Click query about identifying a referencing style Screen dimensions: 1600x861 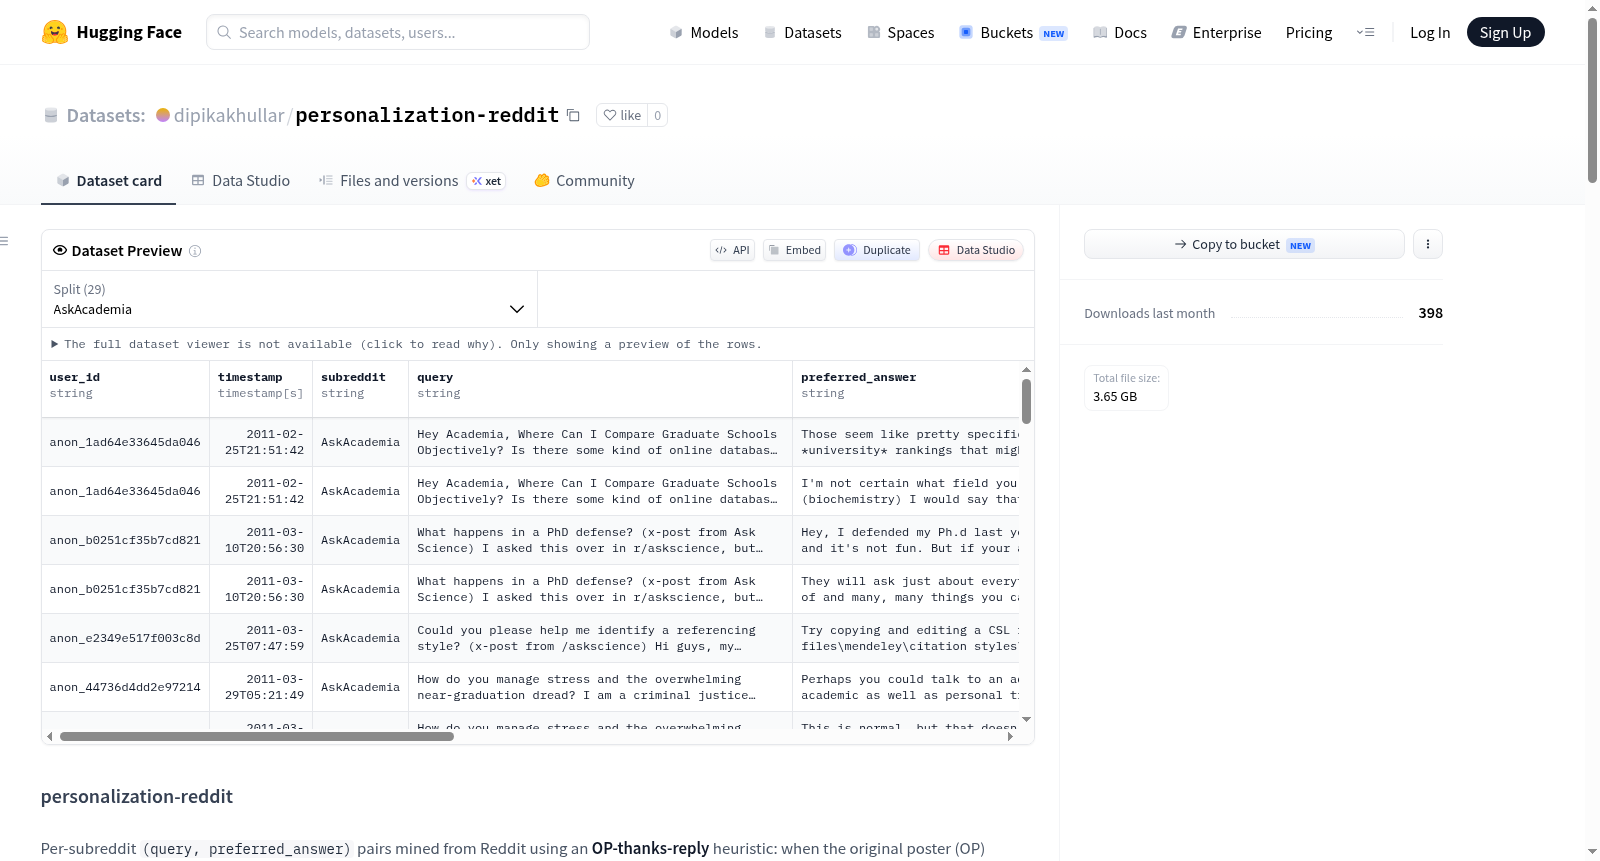(x=600, y=638)
